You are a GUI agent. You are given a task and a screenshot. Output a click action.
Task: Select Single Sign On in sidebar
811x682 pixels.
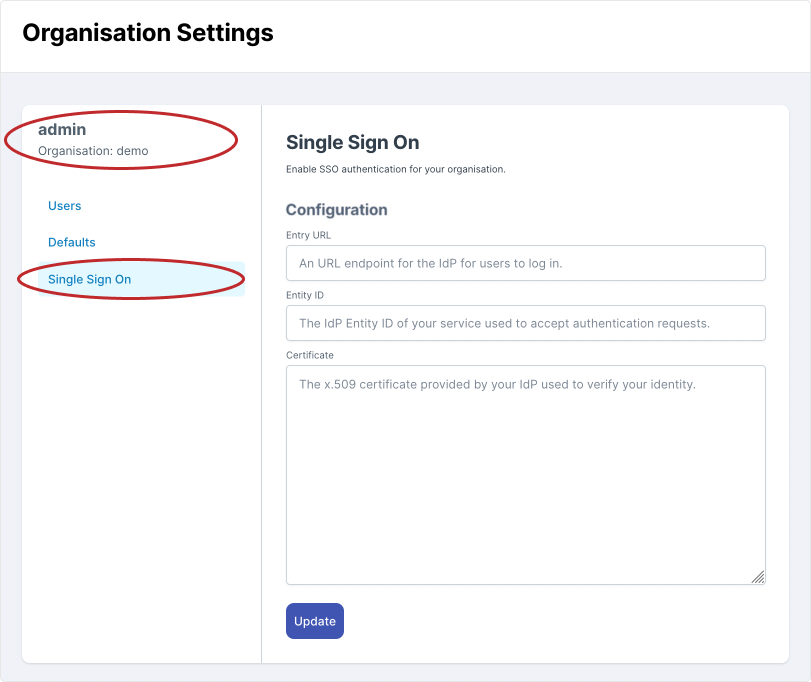tap(90, 279)
